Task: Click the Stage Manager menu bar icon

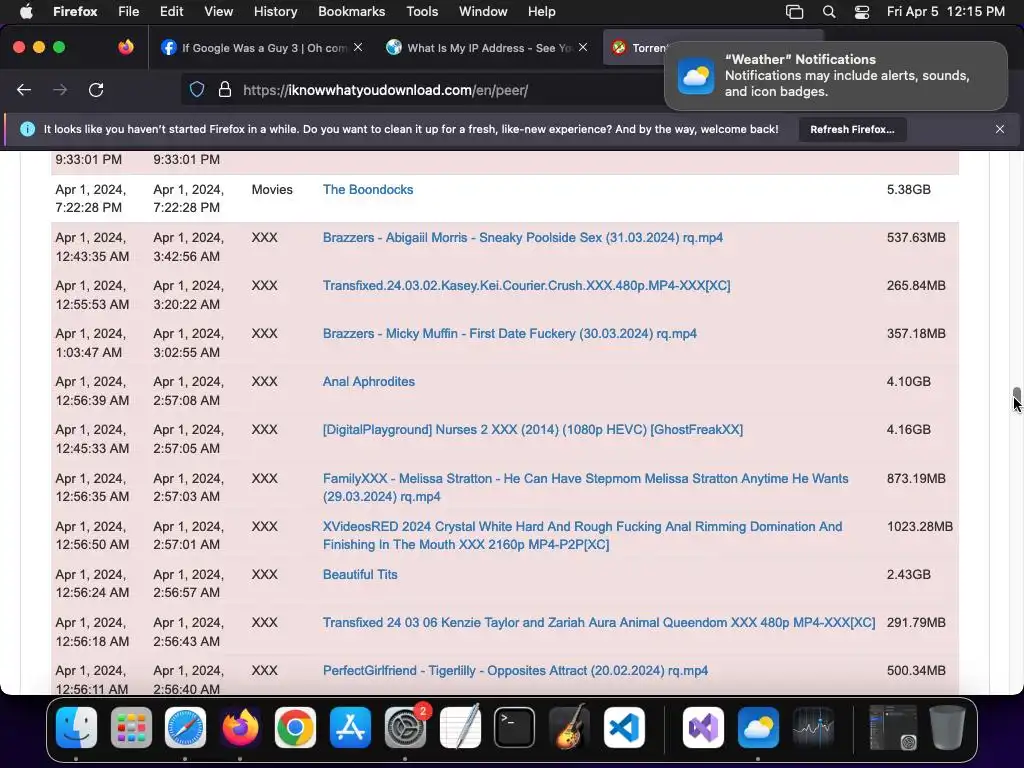Action: [x=794, y=12]
